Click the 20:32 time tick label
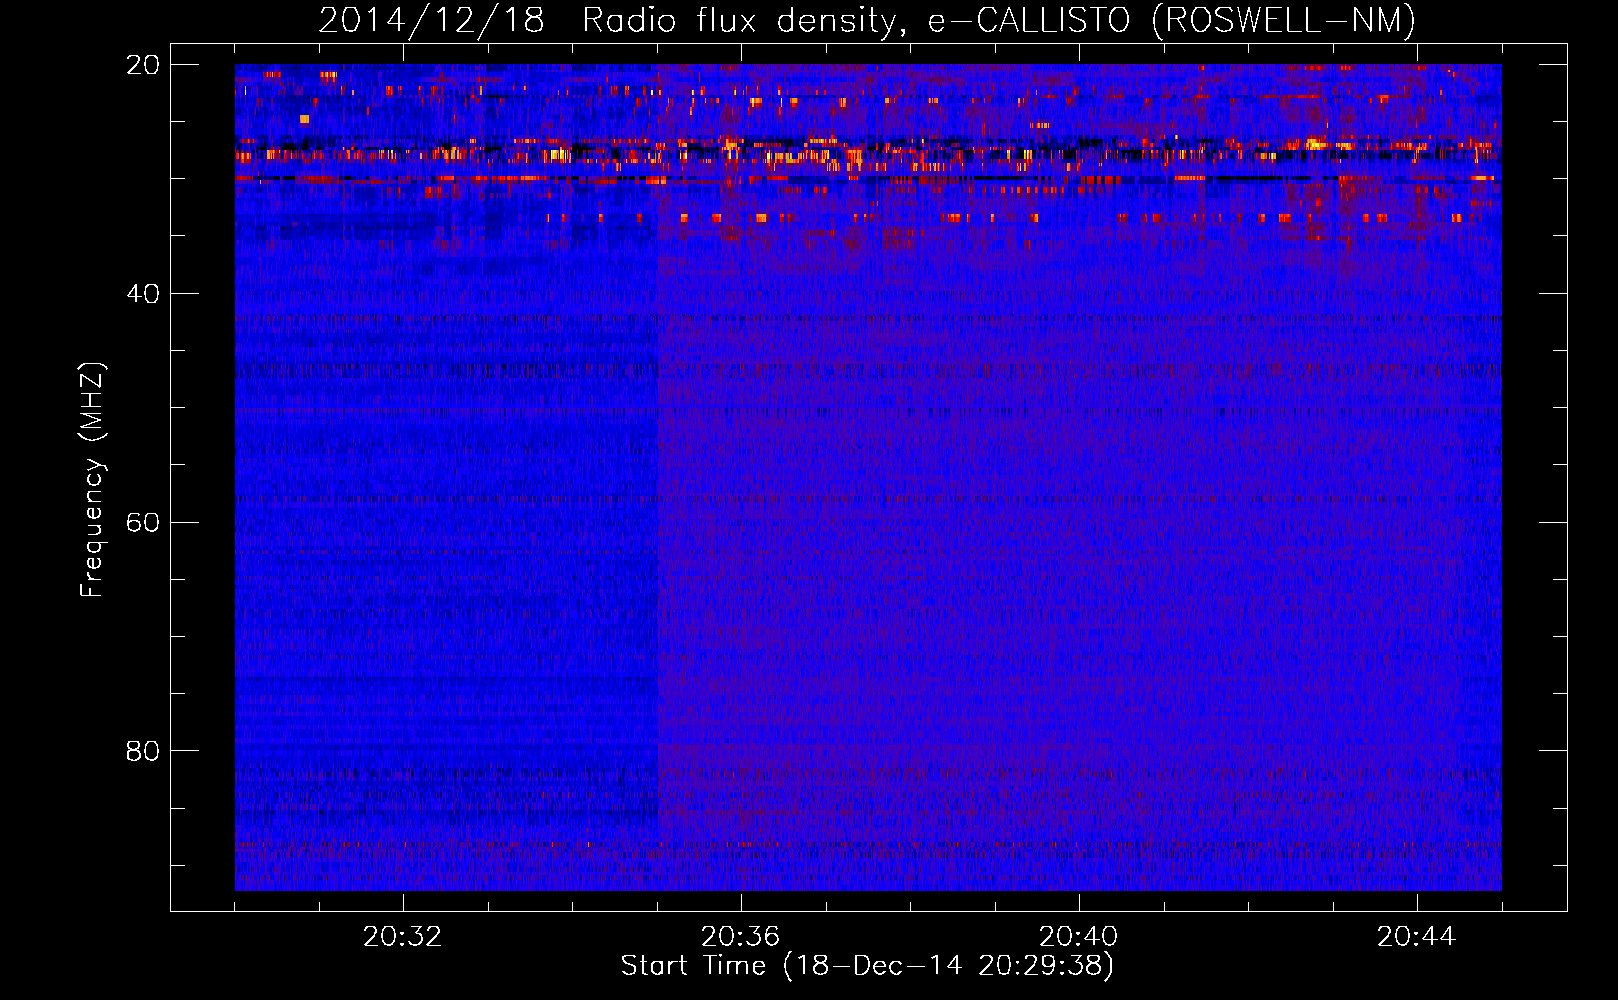The image size is (1618, 1000). click(402, 937)
